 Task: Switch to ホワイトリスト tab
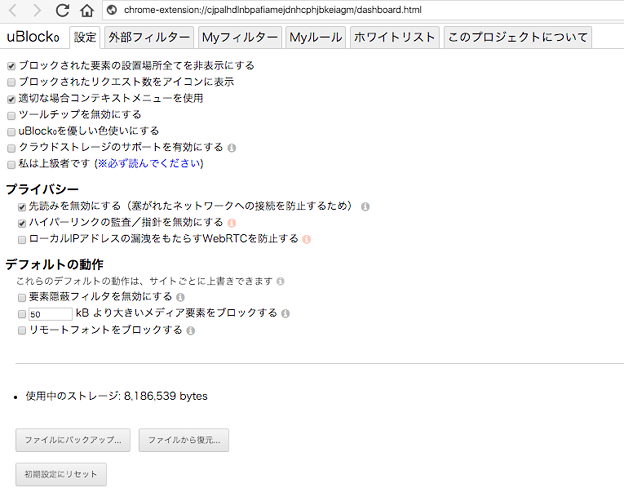tap(394, 37)
